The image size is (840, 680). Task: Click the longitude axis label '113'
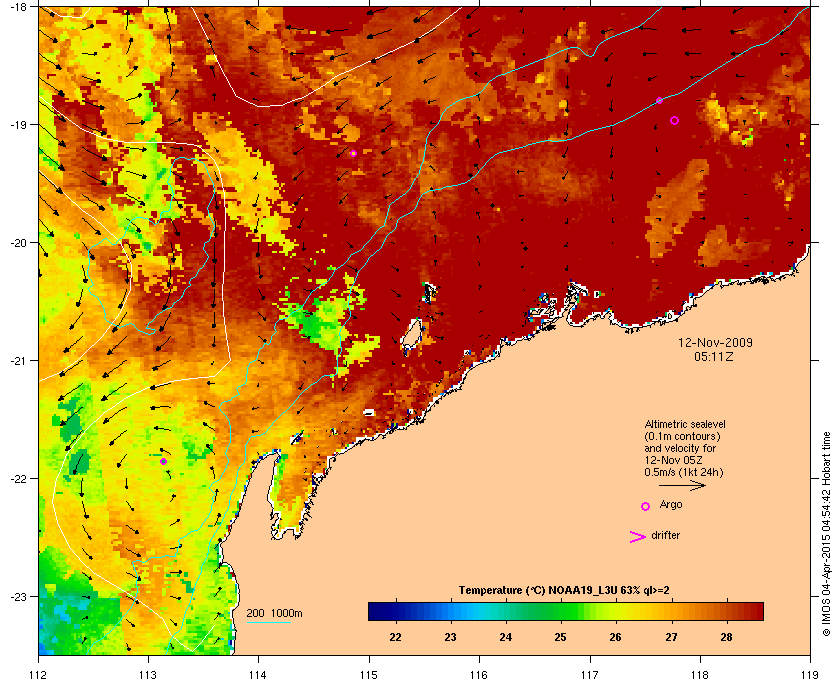pyautogui.click(x=148, y=675)
